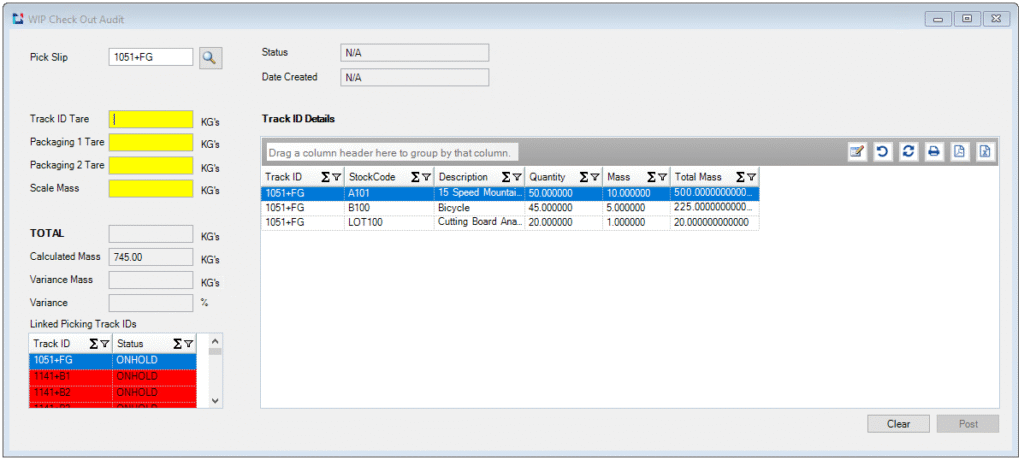Click quantity cell 45.000000
This screenshot has height=460, width=1024.
coord(564,208)
